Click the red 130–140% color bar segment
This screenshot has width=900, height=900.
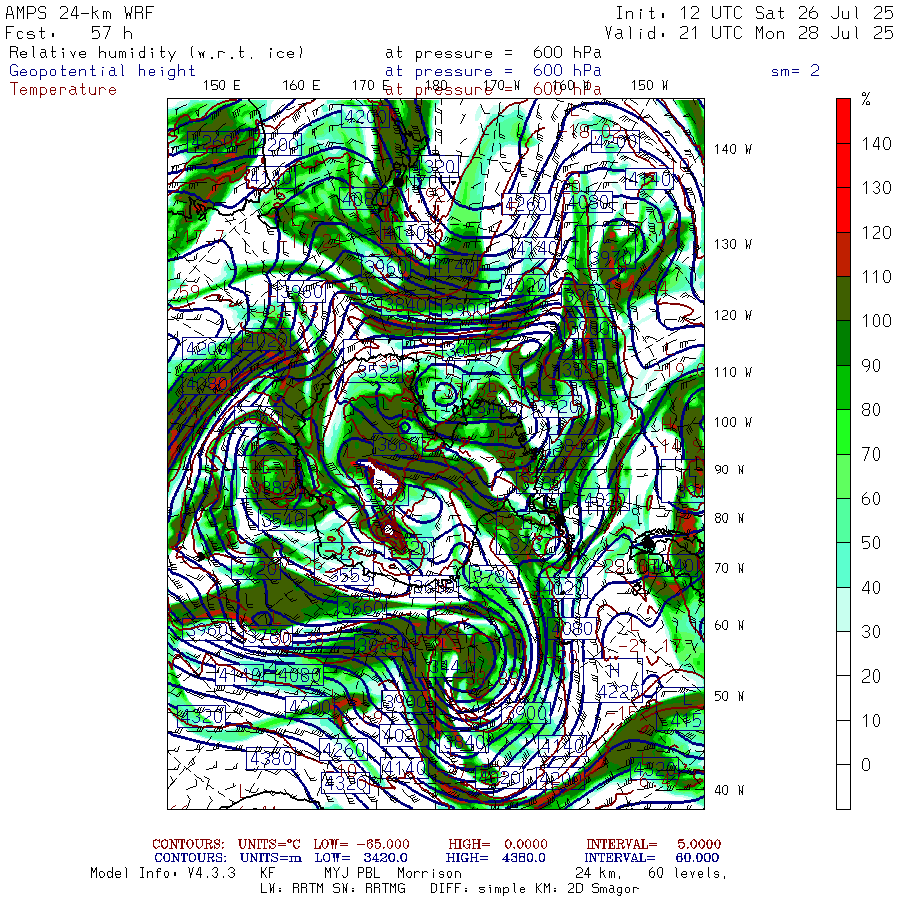pos(843,165)
